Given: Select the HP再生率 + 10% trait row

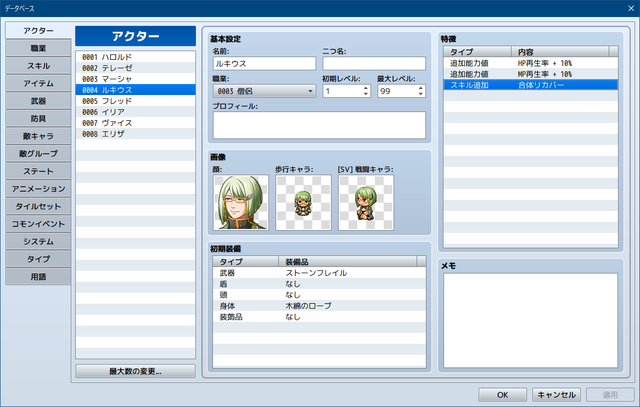Looking at the screenshot, I should tap(531, 63).
